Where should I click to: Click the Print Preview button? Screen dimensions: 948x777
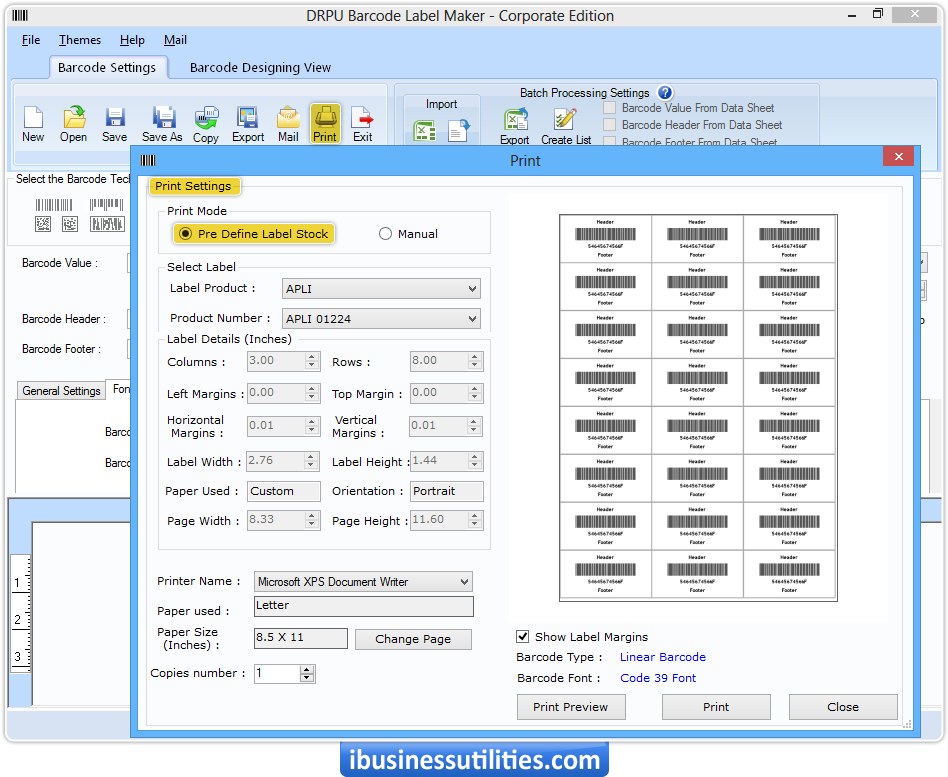pyautogui.click(x=571, y=707)
